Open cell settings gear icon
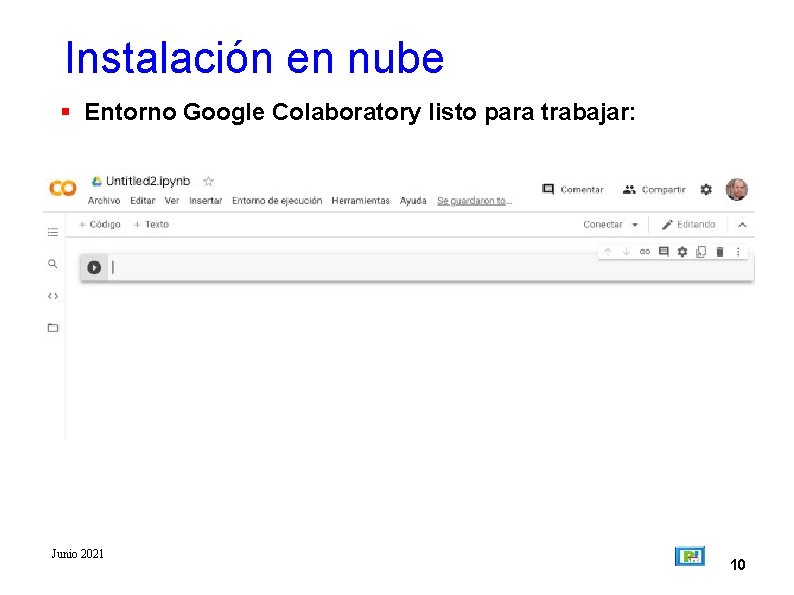This screenshot has width=794, height=595. pos(683,252)
